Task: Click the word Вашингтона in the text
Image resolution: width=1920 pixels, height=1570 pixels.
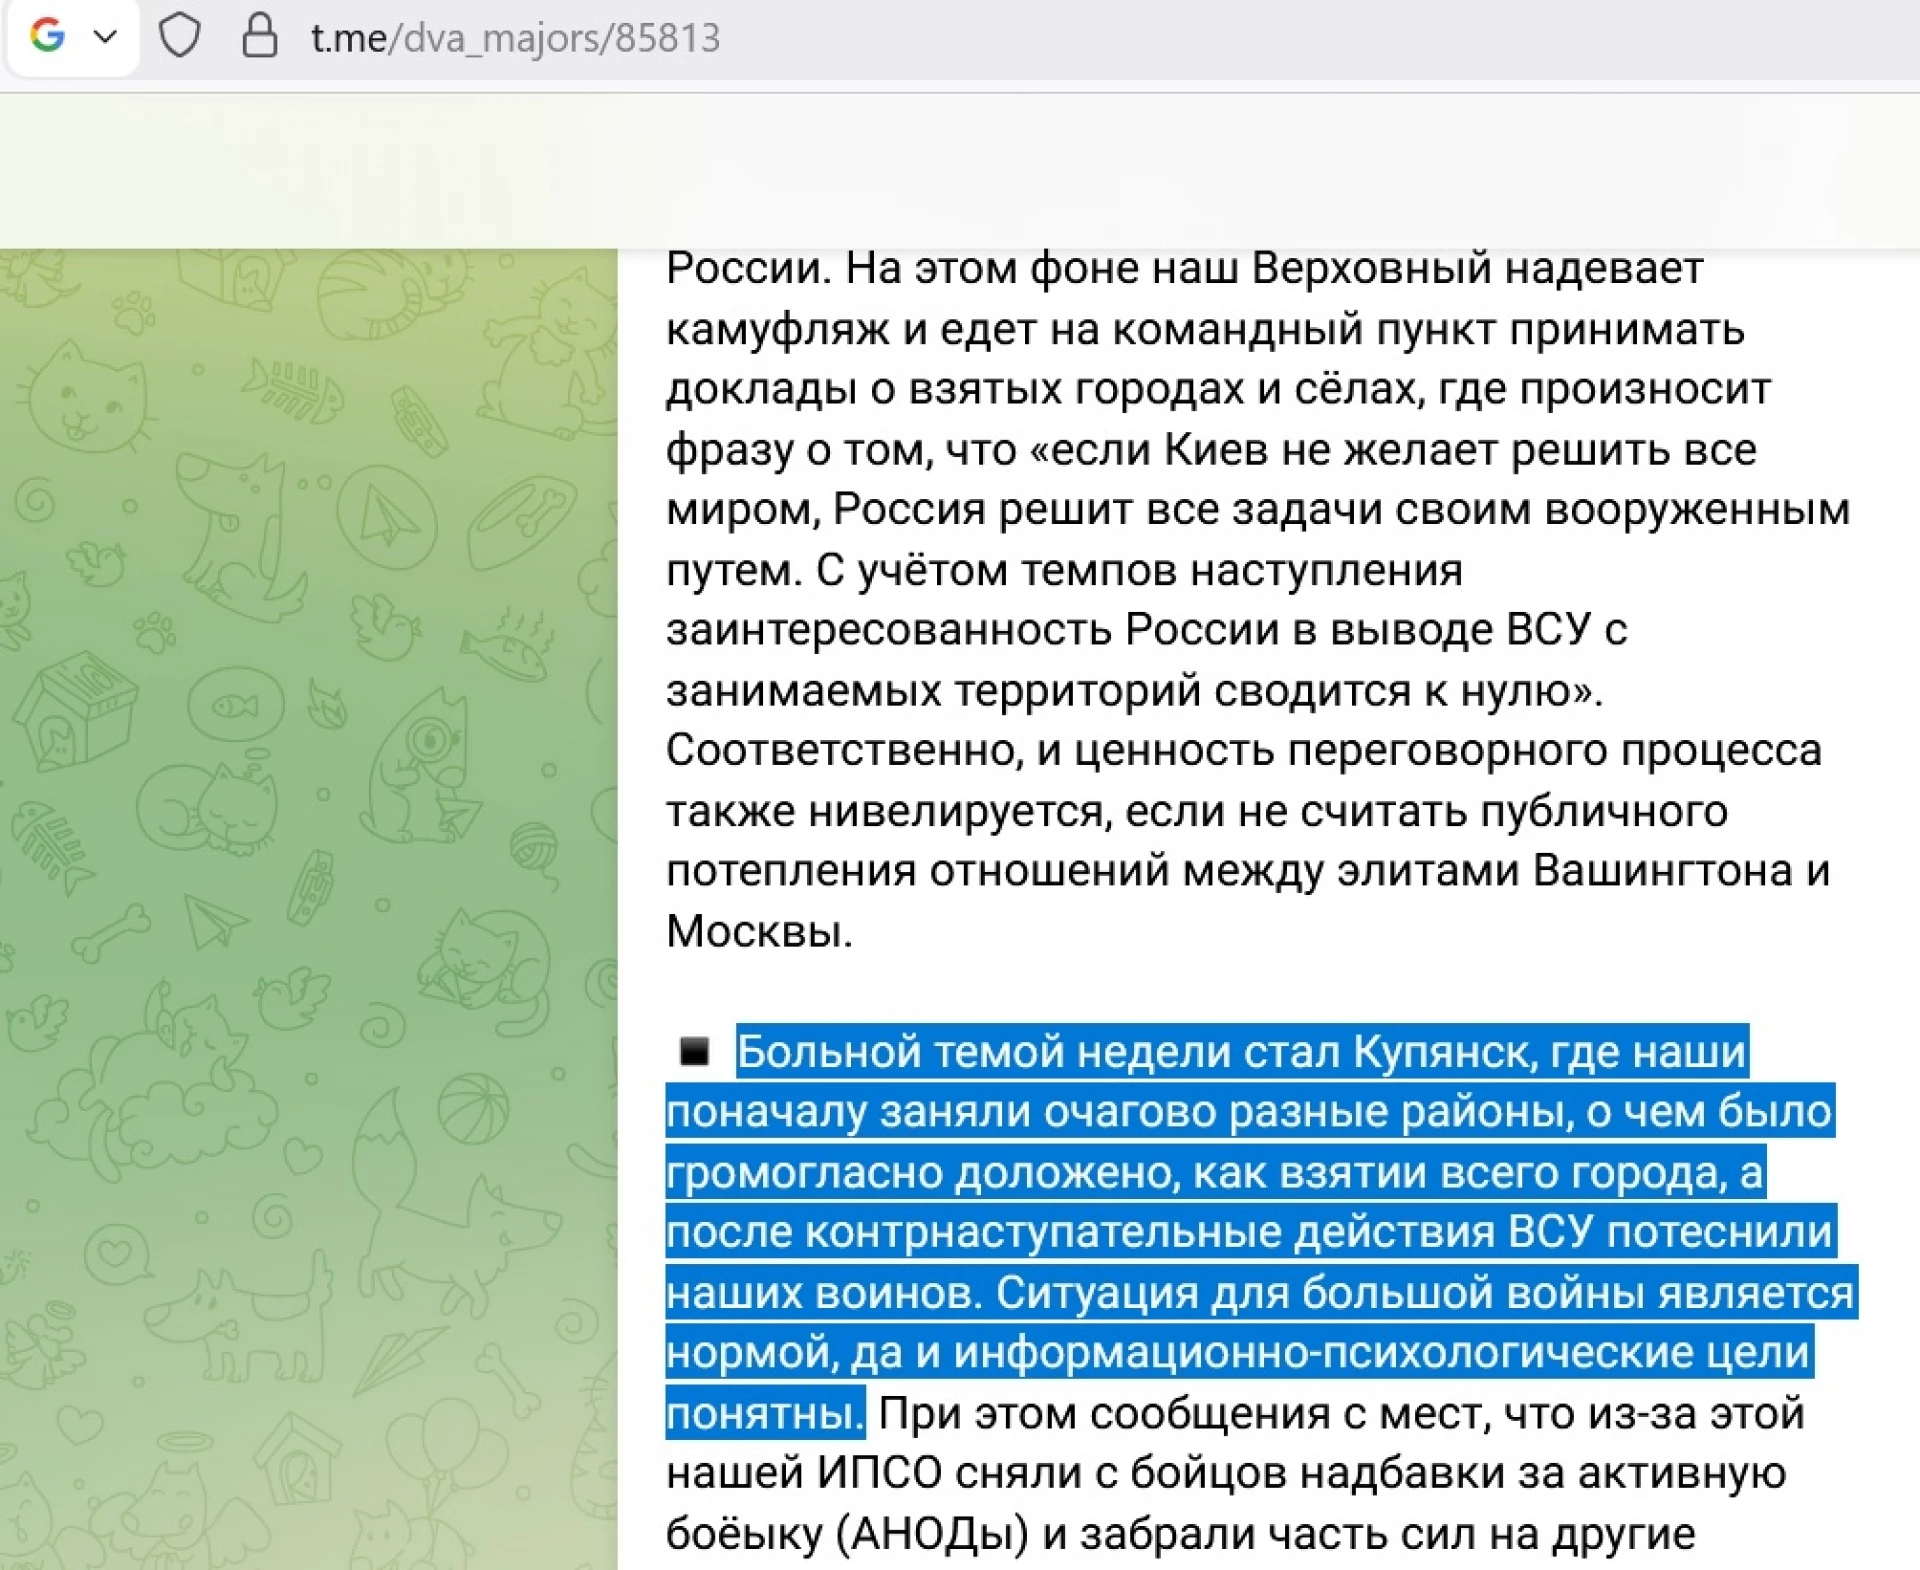Action: coord(1664,871)
